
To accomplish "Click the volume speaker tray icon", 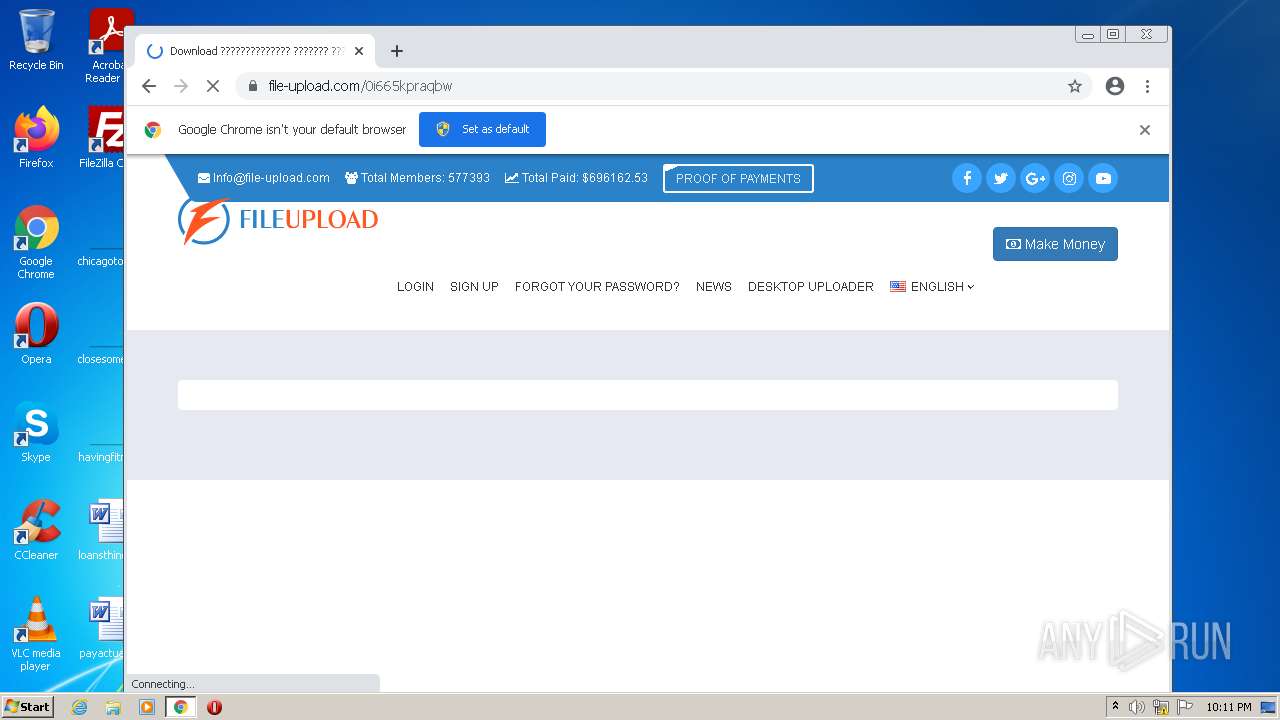I will tap(1137, 707).
